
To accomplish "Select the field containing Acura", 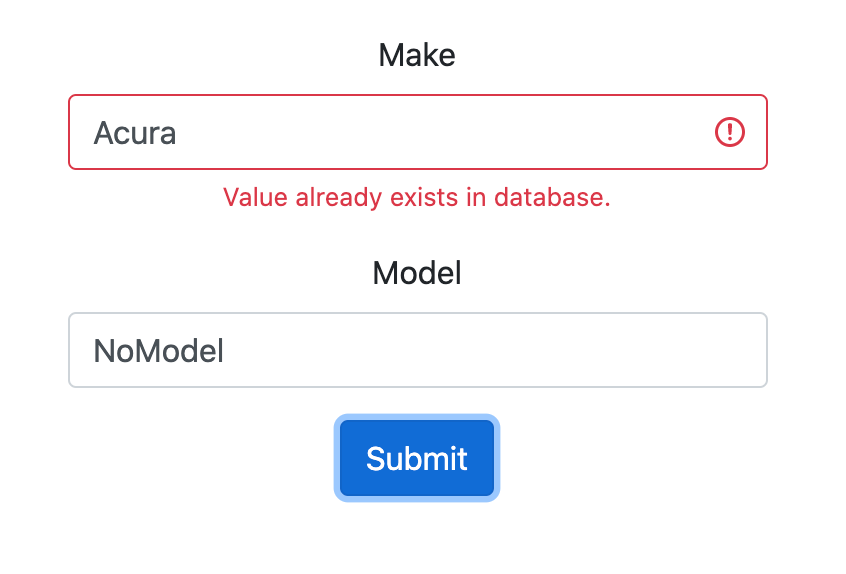I will tap(418, 132).
